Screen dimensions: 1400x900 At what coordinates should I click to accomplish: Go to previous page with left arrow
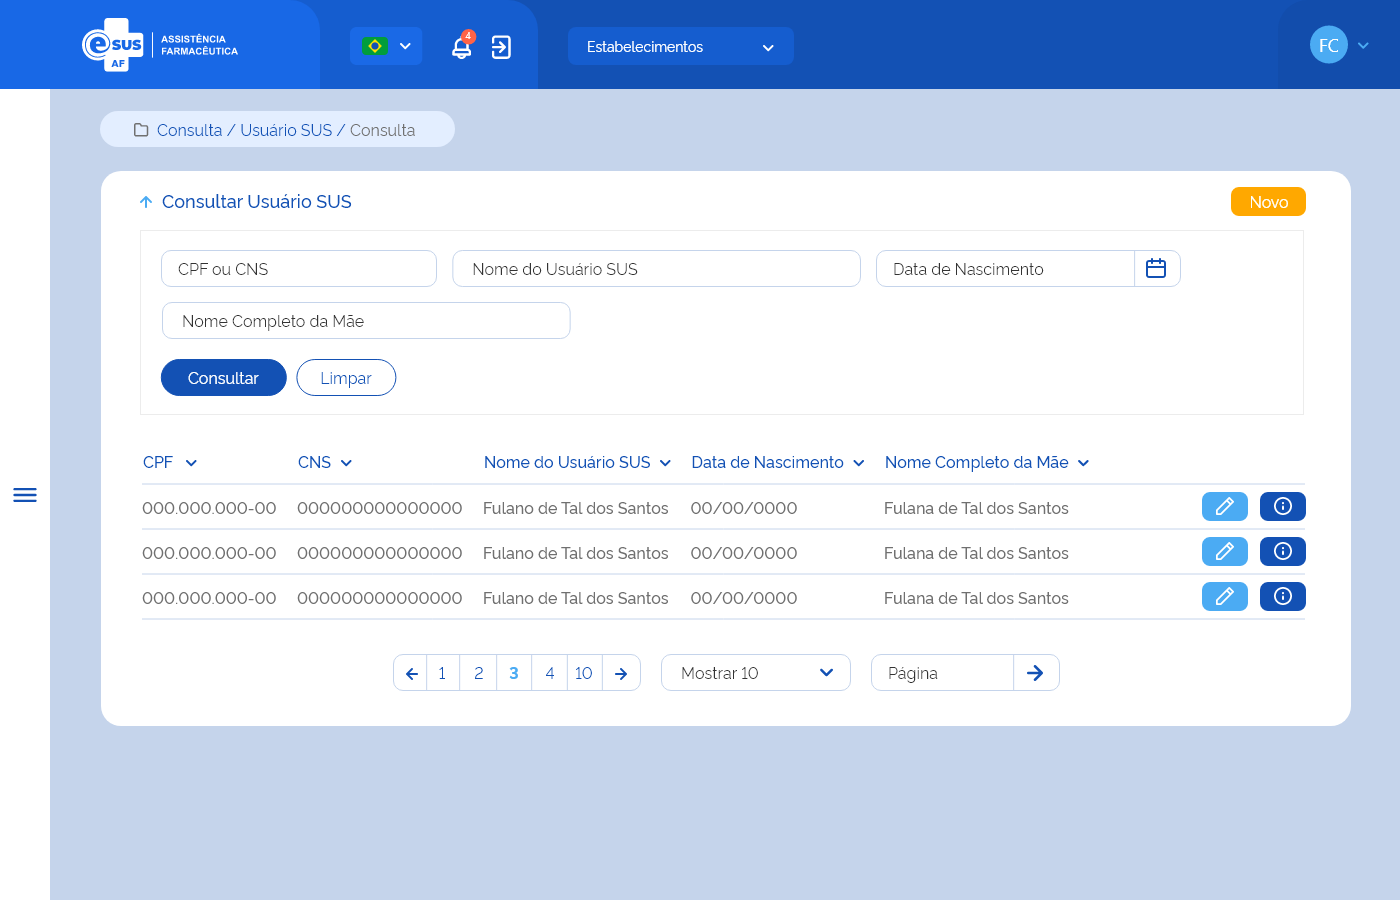[411, 673]
